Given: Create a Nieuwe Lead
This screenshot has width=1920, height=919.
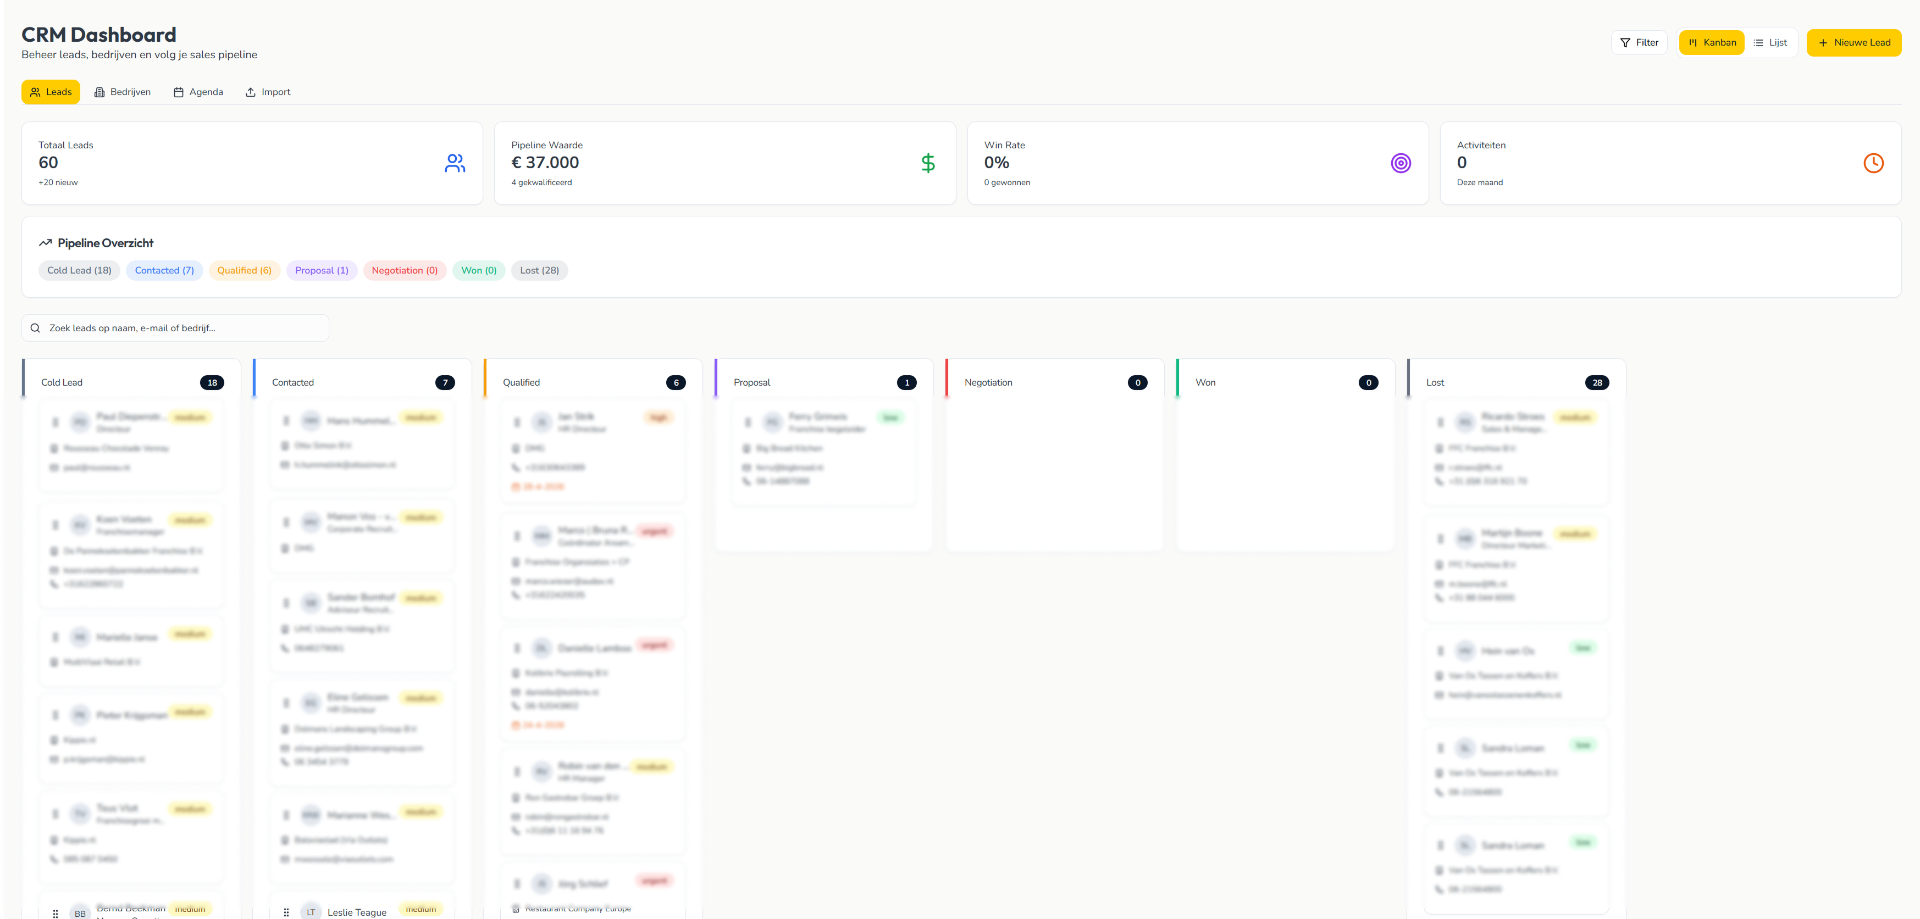Looking at the screenshot, I should click(1854, 43).
